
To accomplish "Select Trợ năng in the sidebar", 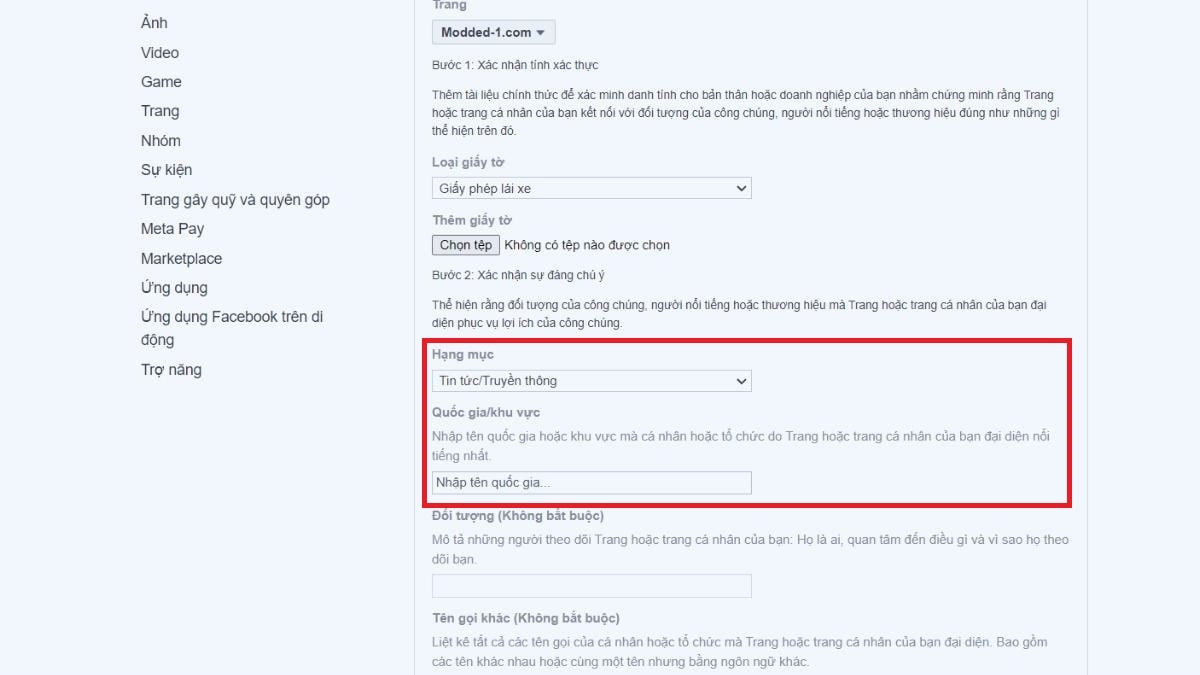I will click(171, 370).
